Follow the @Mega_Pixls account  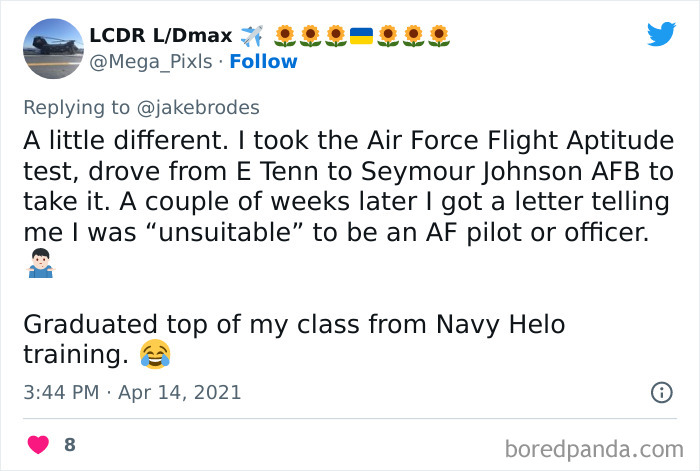pyautogui.click(x=263, y=62)
